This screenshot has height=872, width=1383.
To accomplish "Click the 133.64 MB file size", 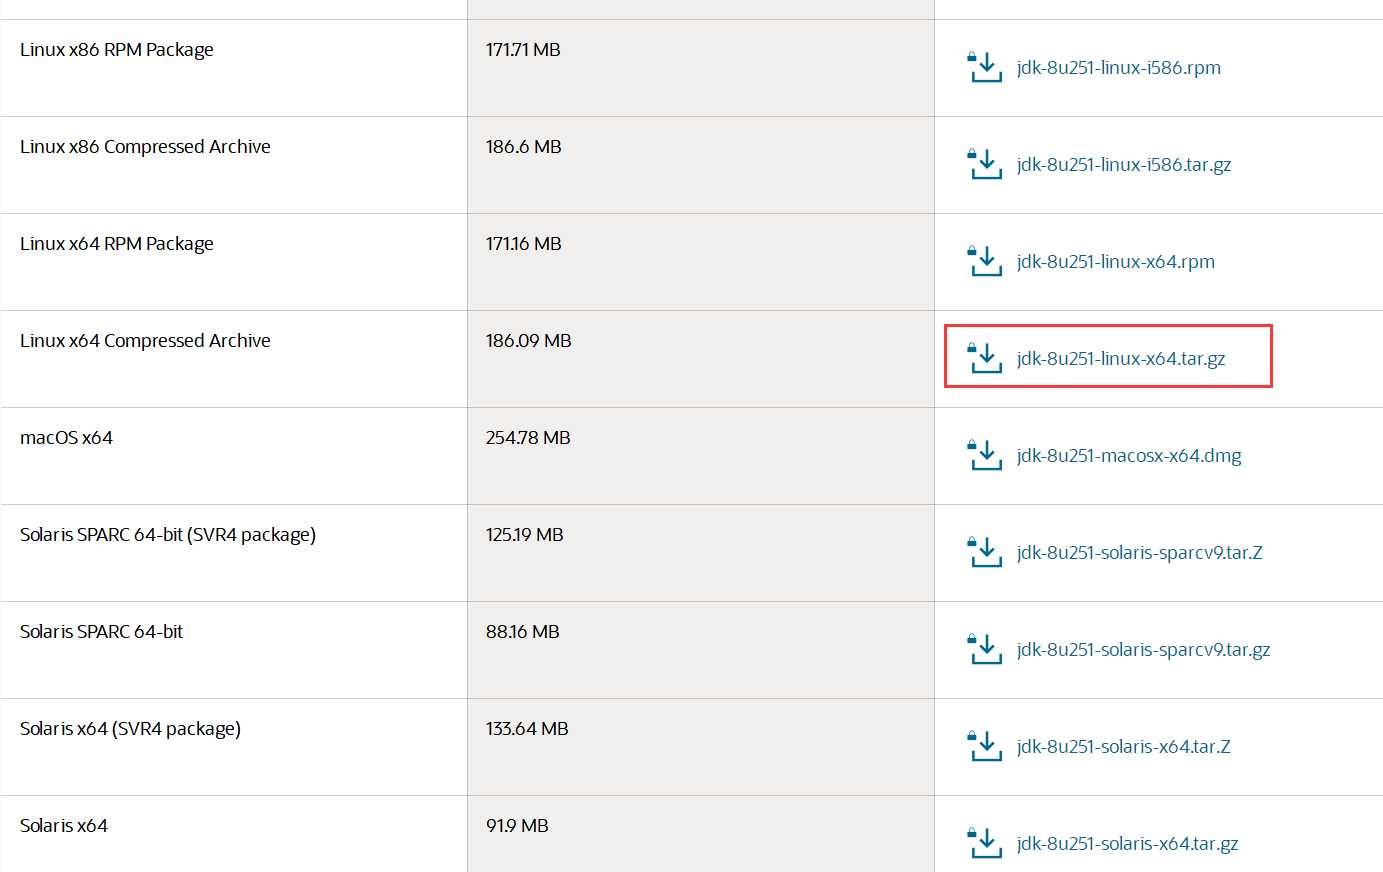I will point(527,729).
